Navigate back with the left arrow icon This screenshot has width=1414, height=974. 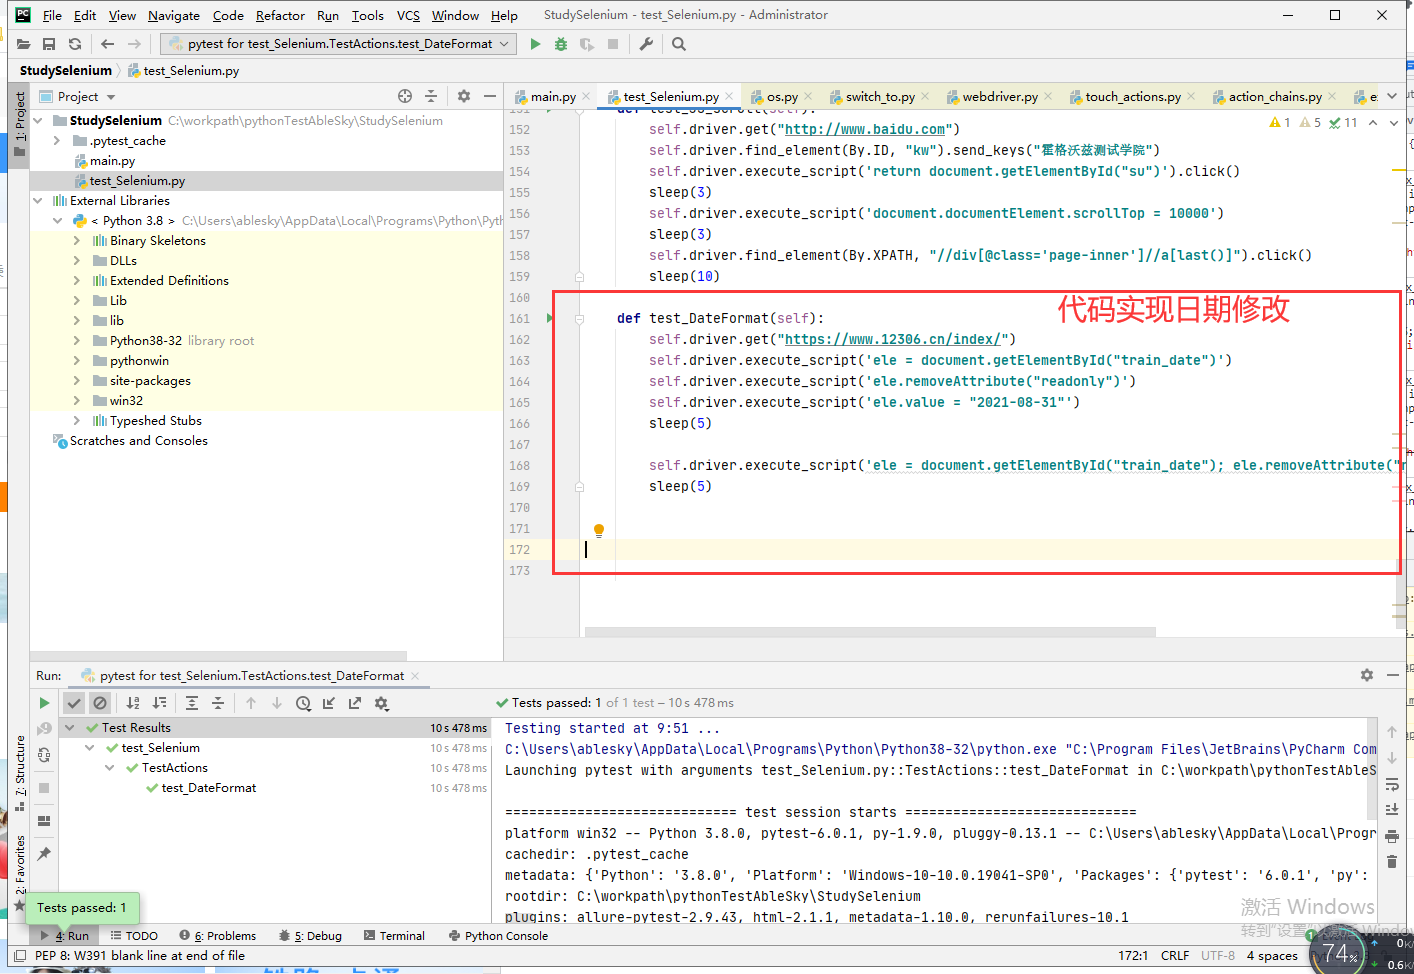[107, 44]
